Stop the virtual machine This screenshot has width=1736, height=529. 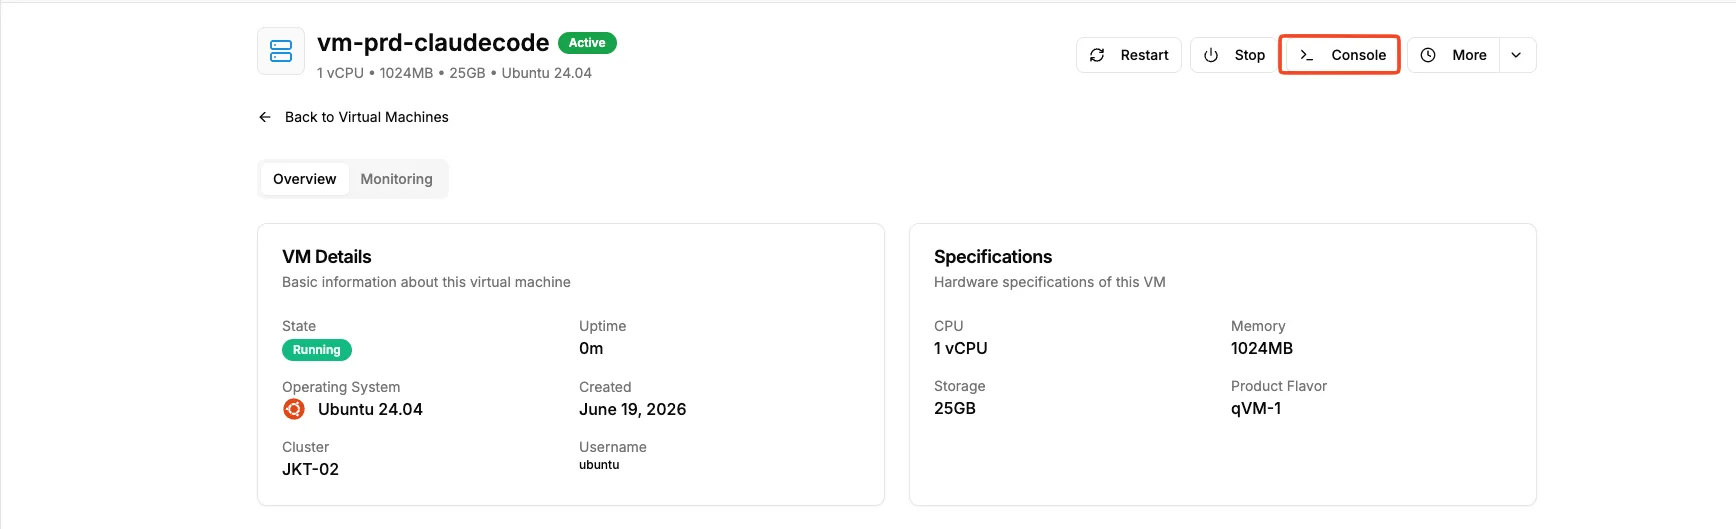pos(1234,55)
